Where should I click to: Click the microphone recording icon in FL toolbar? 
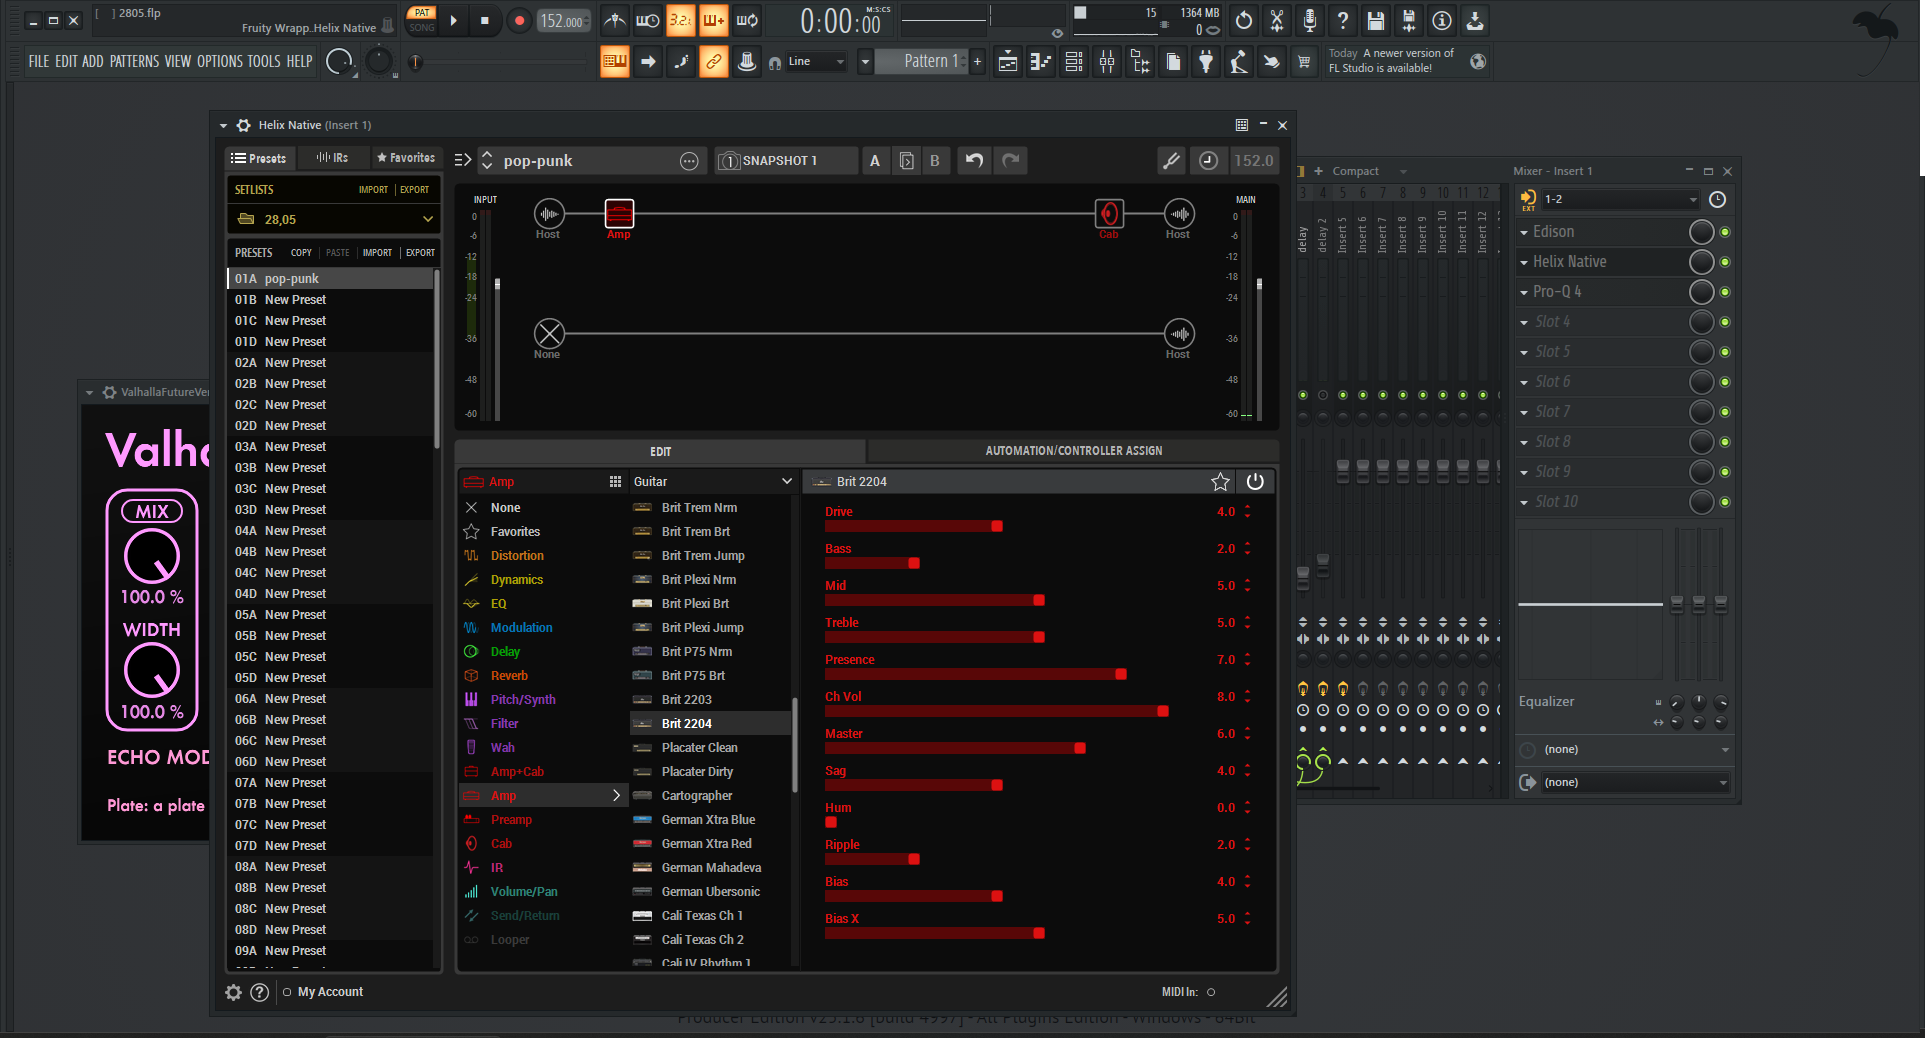tap(1310, 20)
